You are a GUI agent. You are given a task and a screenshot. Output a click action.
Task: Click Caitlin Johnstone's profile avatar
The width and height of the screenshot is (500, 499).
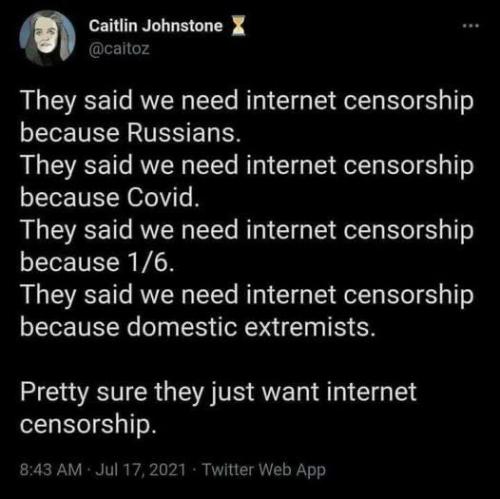(x=47, y=37)
